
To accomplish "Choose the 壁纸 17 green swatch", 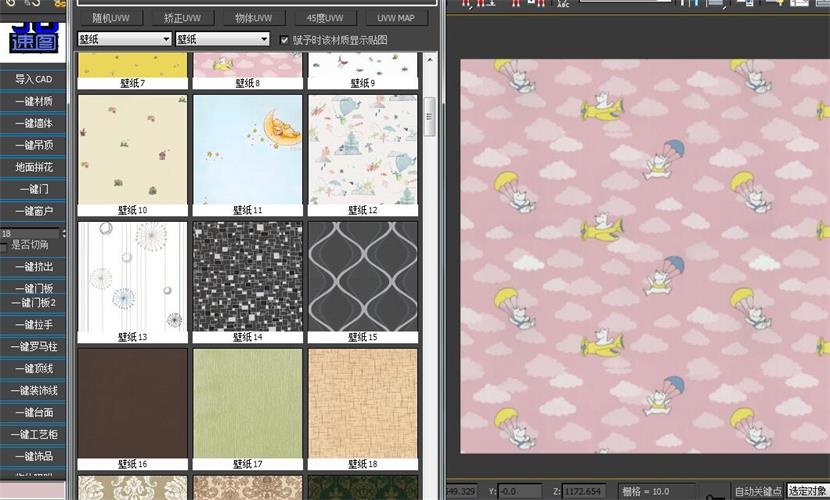I will (248, 403).
